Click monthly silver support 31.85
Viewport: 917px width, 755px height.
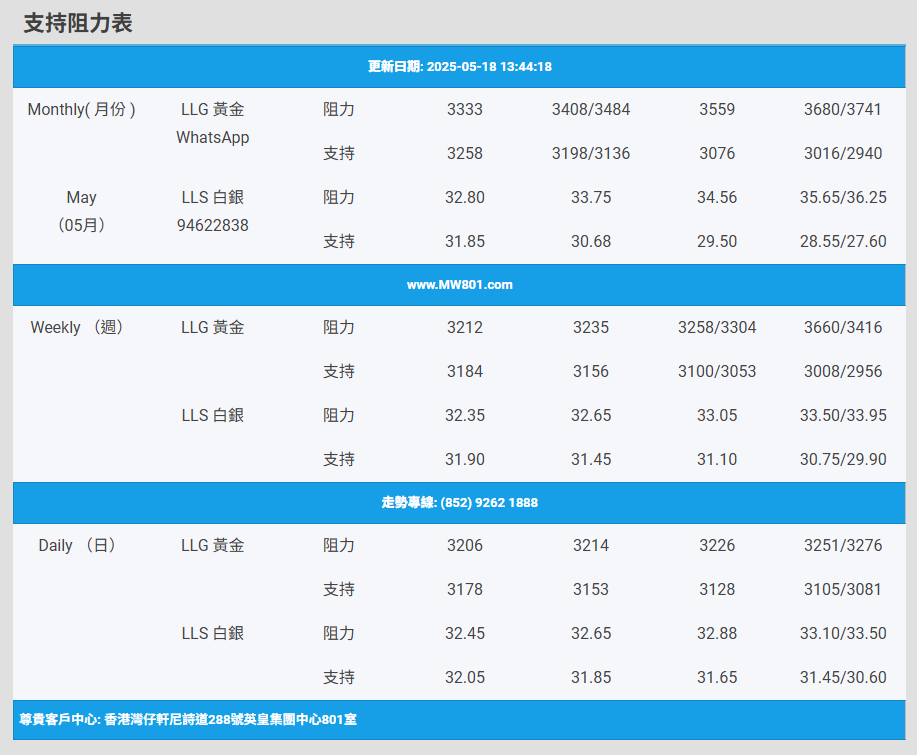pos(465,242)
